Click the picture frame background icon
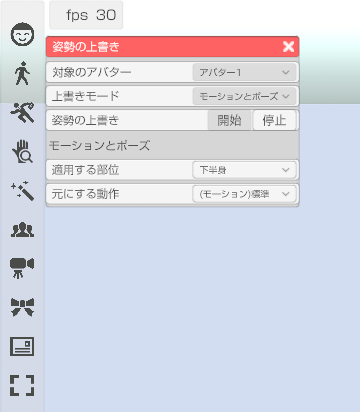Image resolution: width=360 pixels, height=412 pixels. point(22,346)
